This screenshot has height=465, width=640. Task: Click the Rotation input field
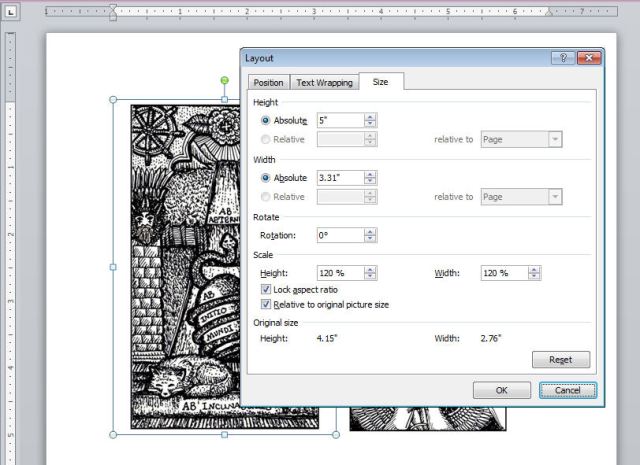339,235
